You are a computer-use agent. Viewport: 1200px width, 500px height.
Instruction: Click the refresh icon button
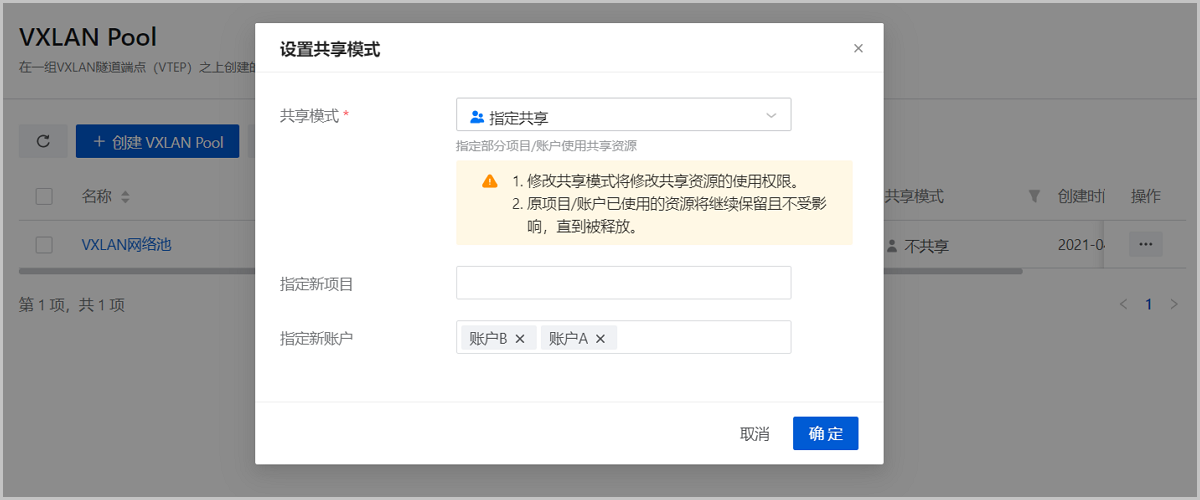(x=43, y=142)
